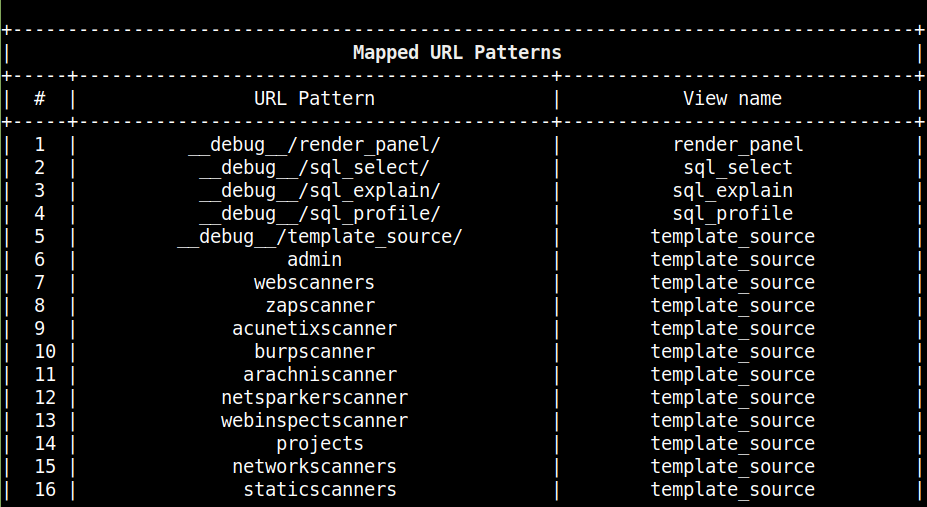Click the netsparkerscanner entry
The width and height of the screenshot is (927, 507).
(315, 398)
